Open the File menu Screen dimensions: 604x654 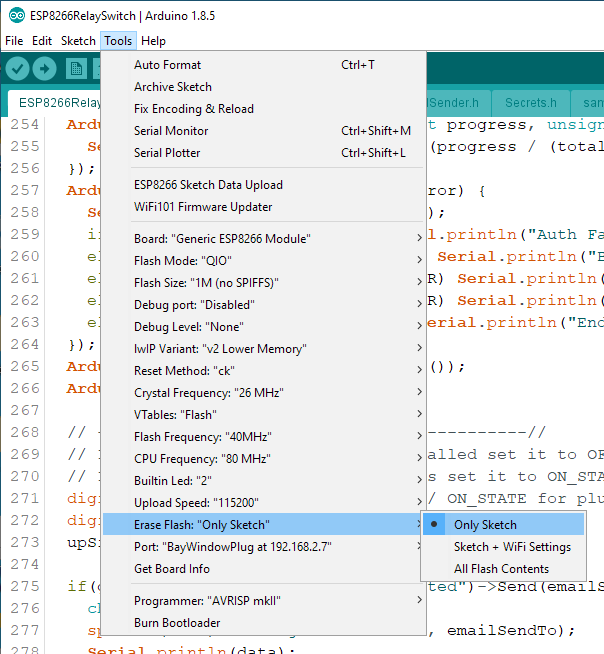[x=14, y=41]
